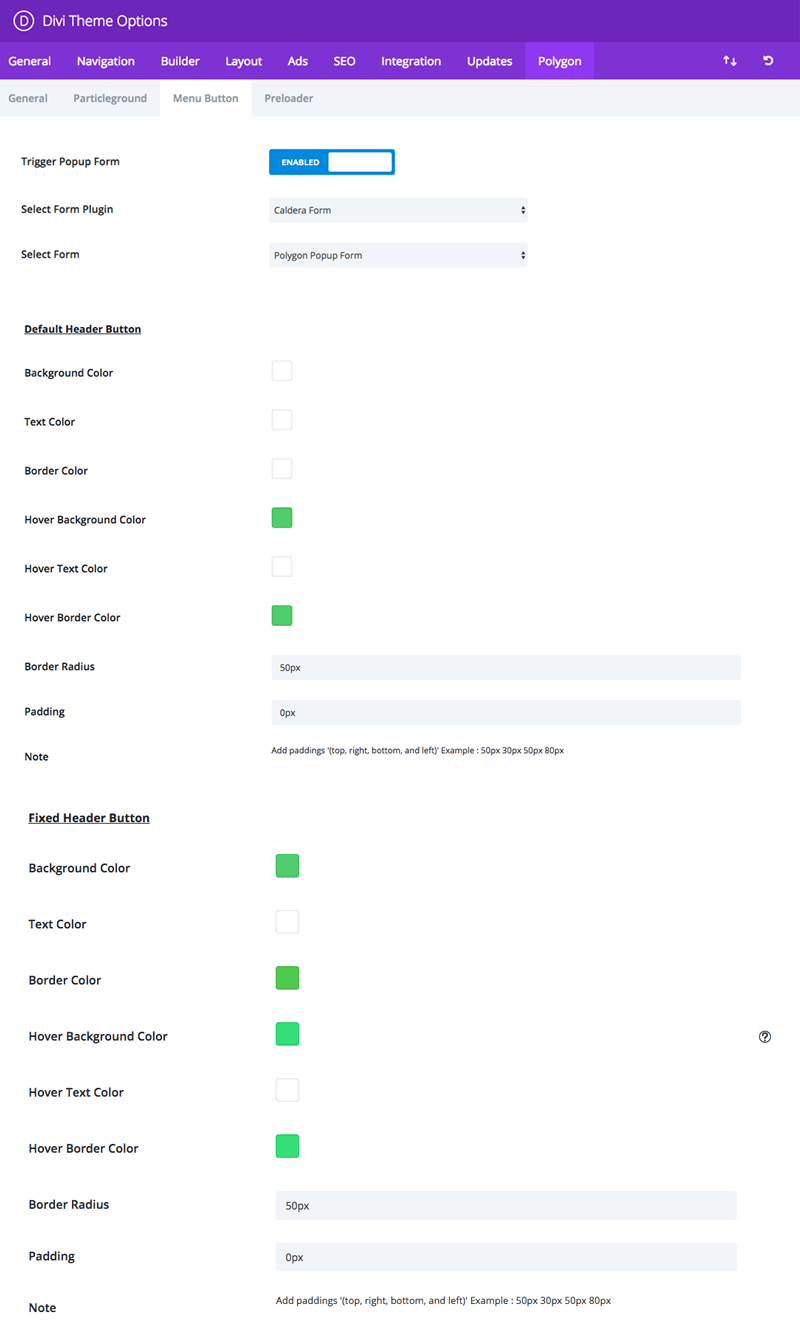Open the Builder tab
Viewport: 800px width, 1339px height.
[x=180, y=61]
